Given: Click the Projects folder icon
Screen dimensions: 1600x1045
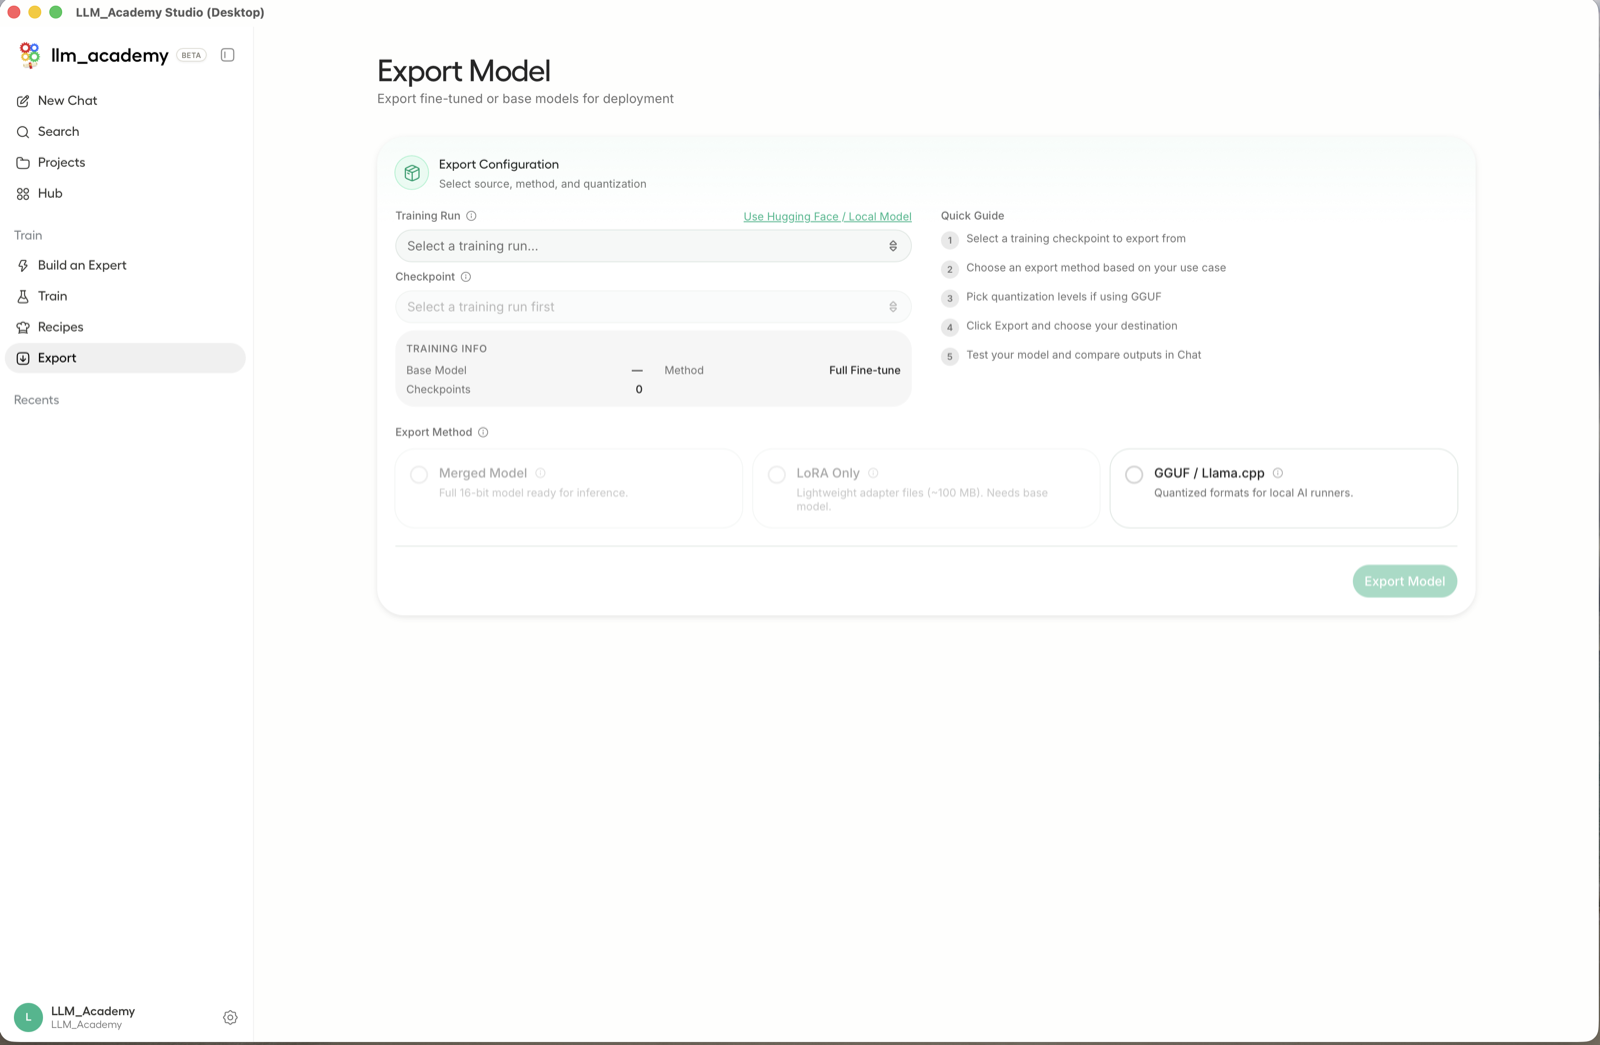Looking at the screenshot, I should pos(23,163).
